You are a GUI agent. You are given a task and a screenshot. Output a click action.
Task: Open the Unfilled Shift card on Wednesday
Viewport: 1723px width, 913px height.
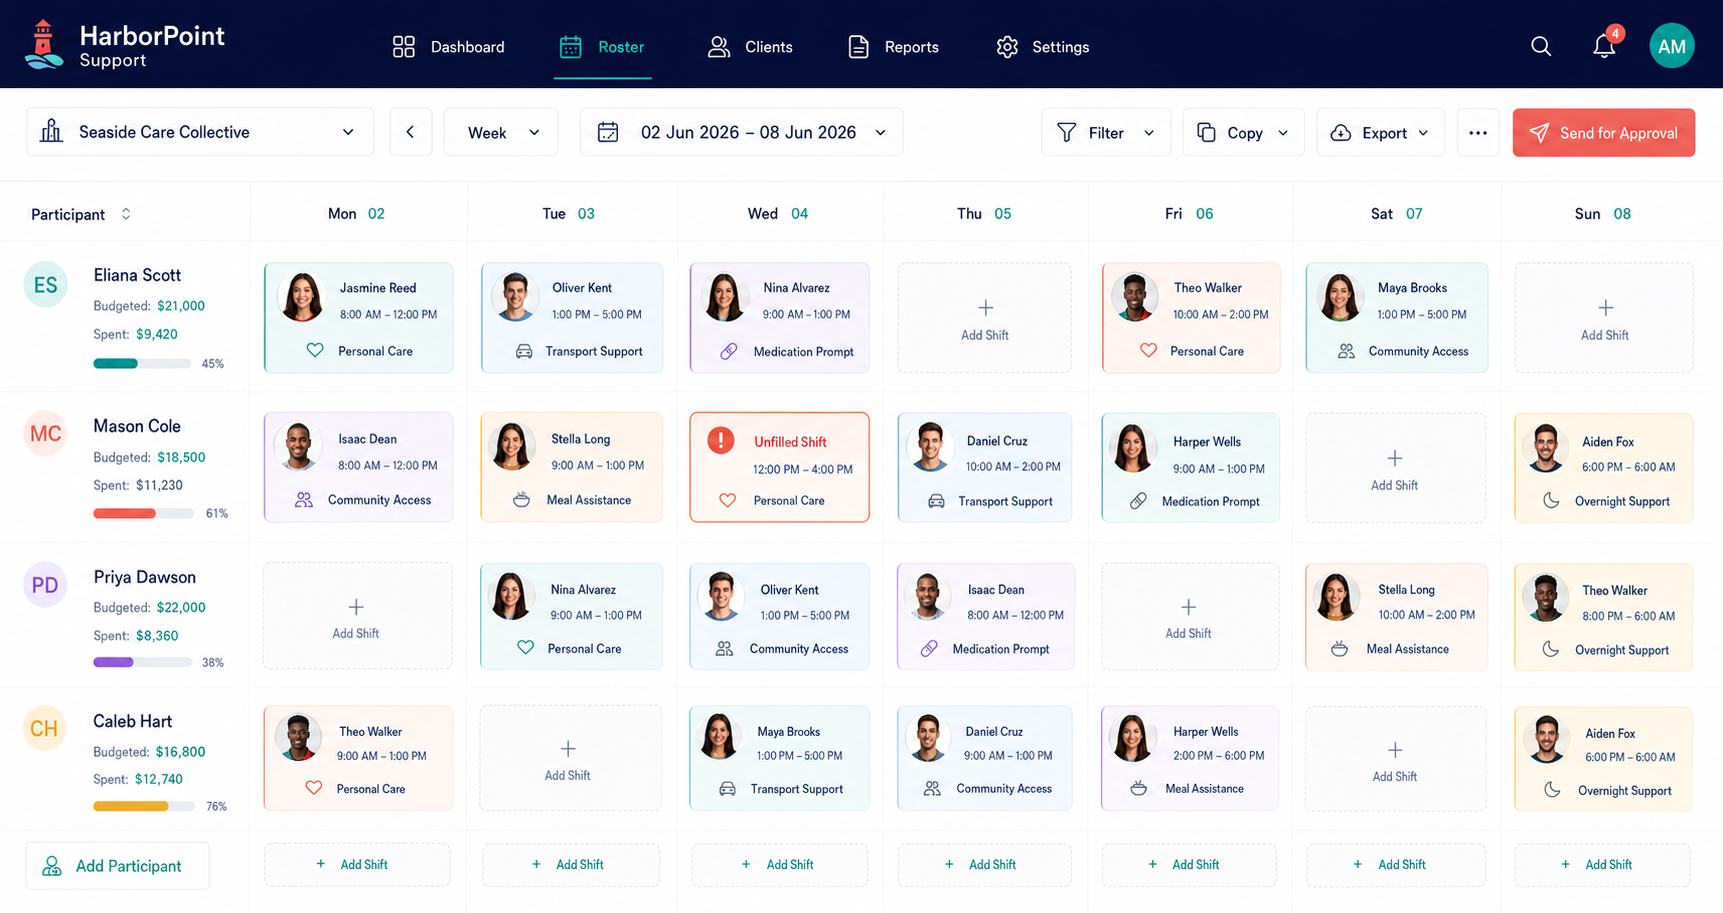tap(779, 467)
